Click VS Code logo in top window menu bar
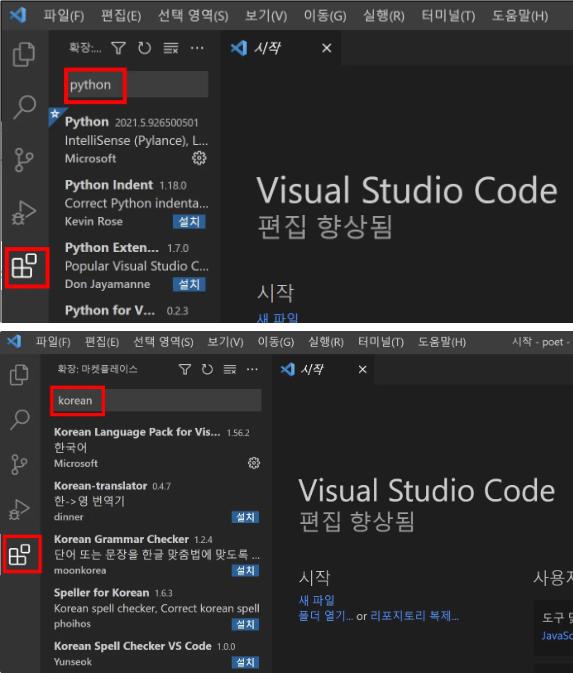573x673 pixels. point(18,15)
